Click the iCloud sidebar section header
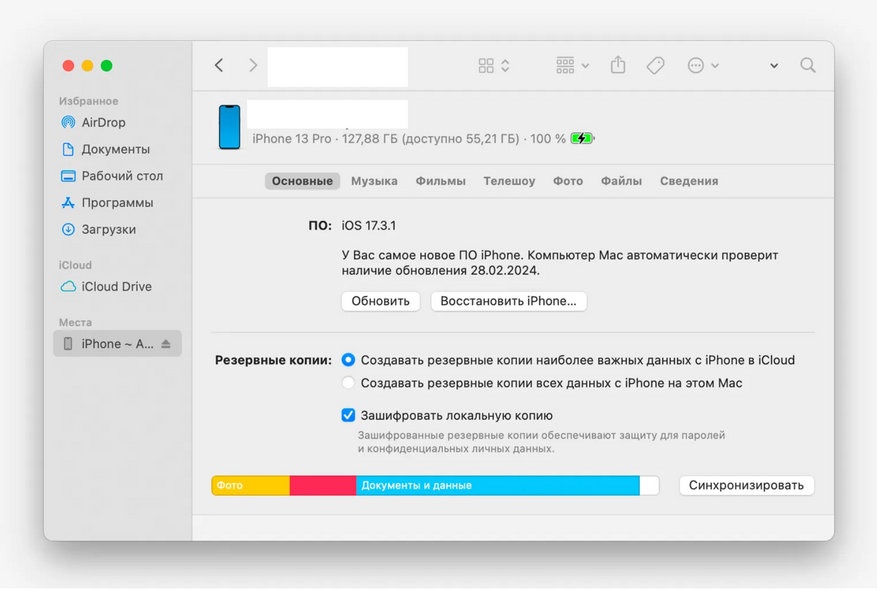 tap(76, 265)
